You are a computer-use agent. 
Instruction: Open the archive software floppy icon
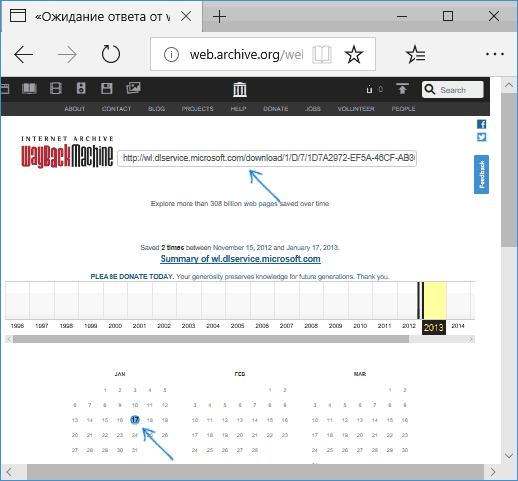(107, 89)
